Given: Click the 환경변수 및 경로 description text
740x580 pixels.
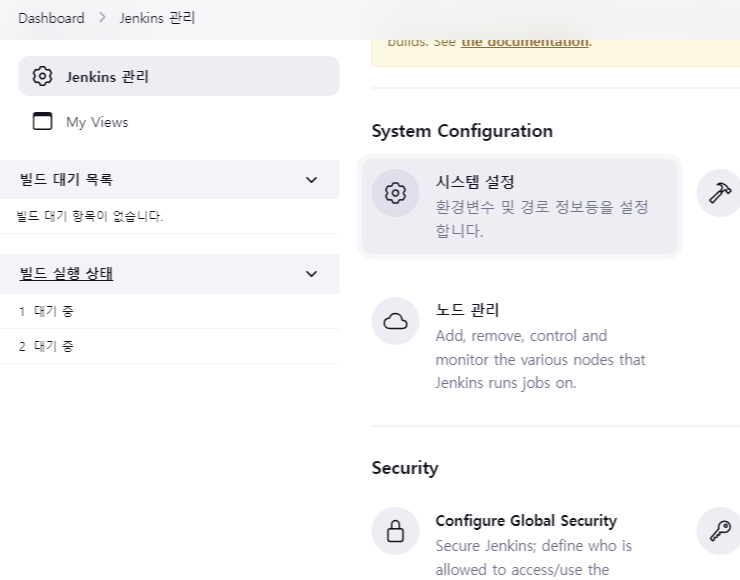Looking at the screenshot, I should click(x=542, y=219).
